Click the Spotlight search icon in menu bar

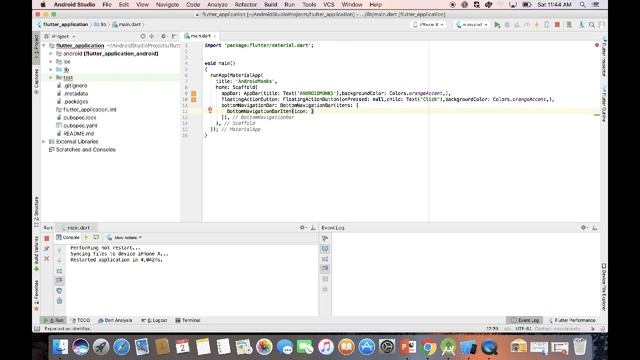[582, 5]
